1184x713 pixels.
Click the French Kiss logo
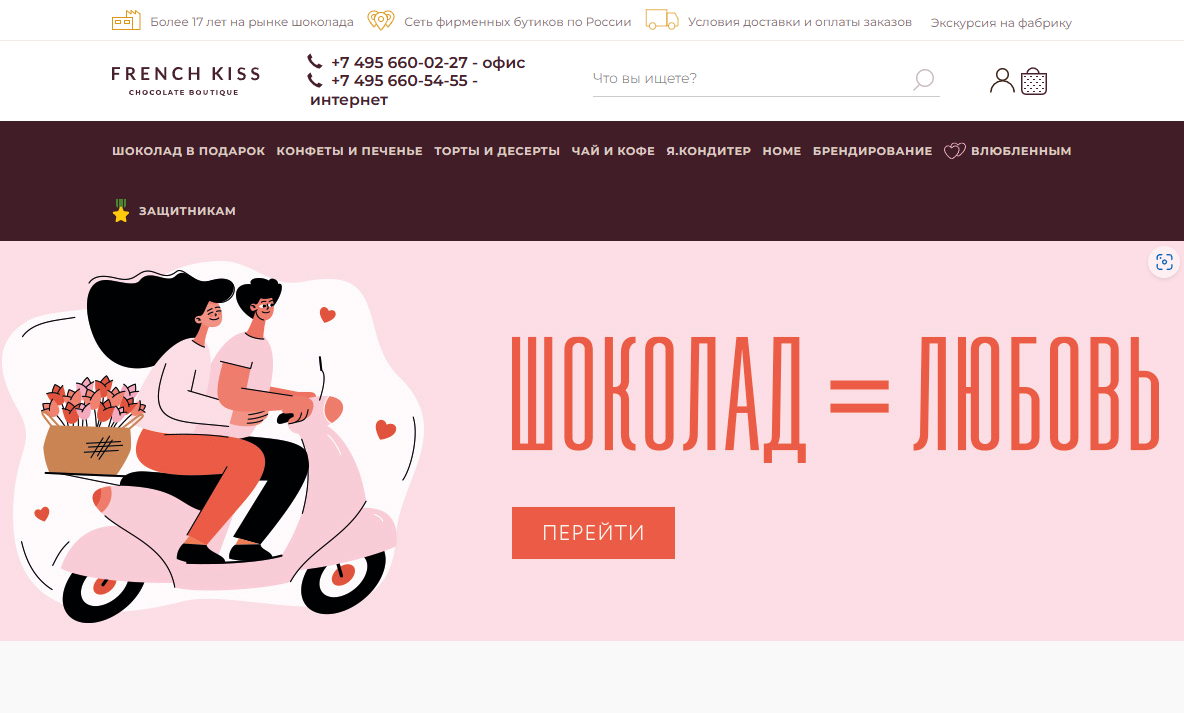(185, 81)
